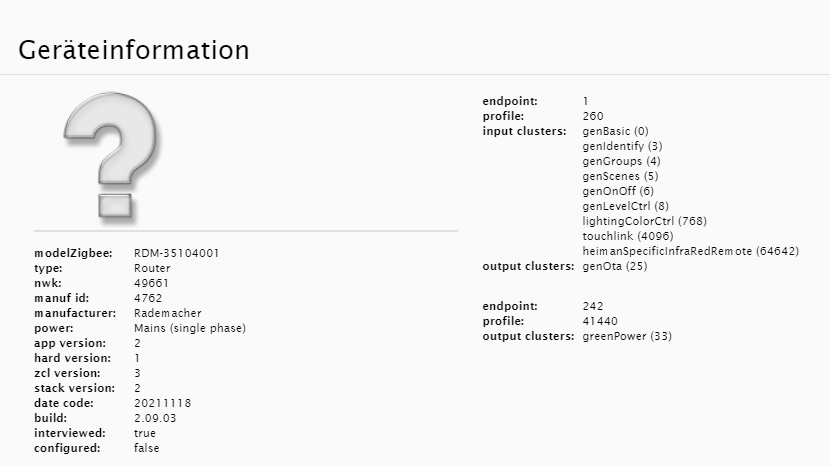Click the Geräteinformation heading
Screen dimensions: 830x466
click(134, 50)
